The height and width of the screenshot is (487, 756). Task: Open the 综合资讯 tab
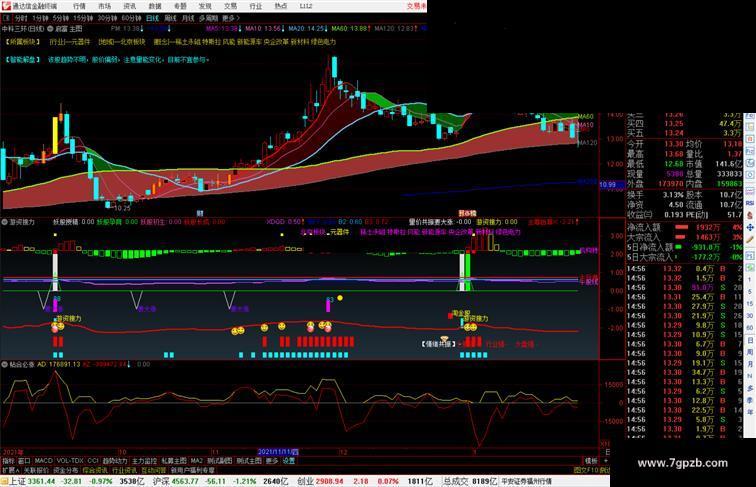pyautogui.click(x=95, y=470)
